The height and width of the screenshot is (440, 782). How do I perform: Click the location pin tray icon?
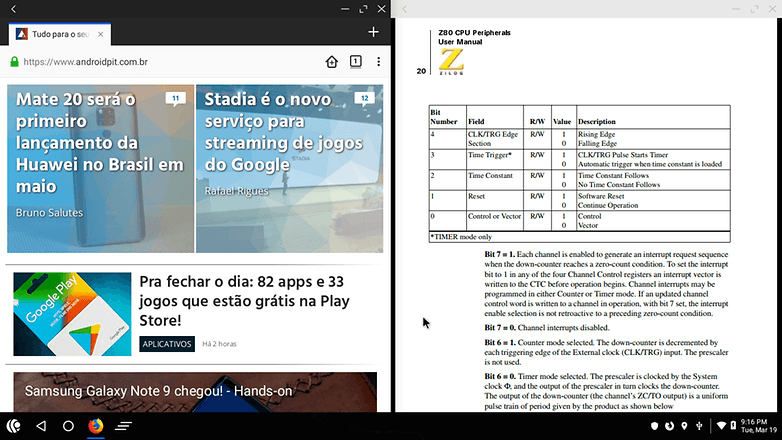(684, 426)
